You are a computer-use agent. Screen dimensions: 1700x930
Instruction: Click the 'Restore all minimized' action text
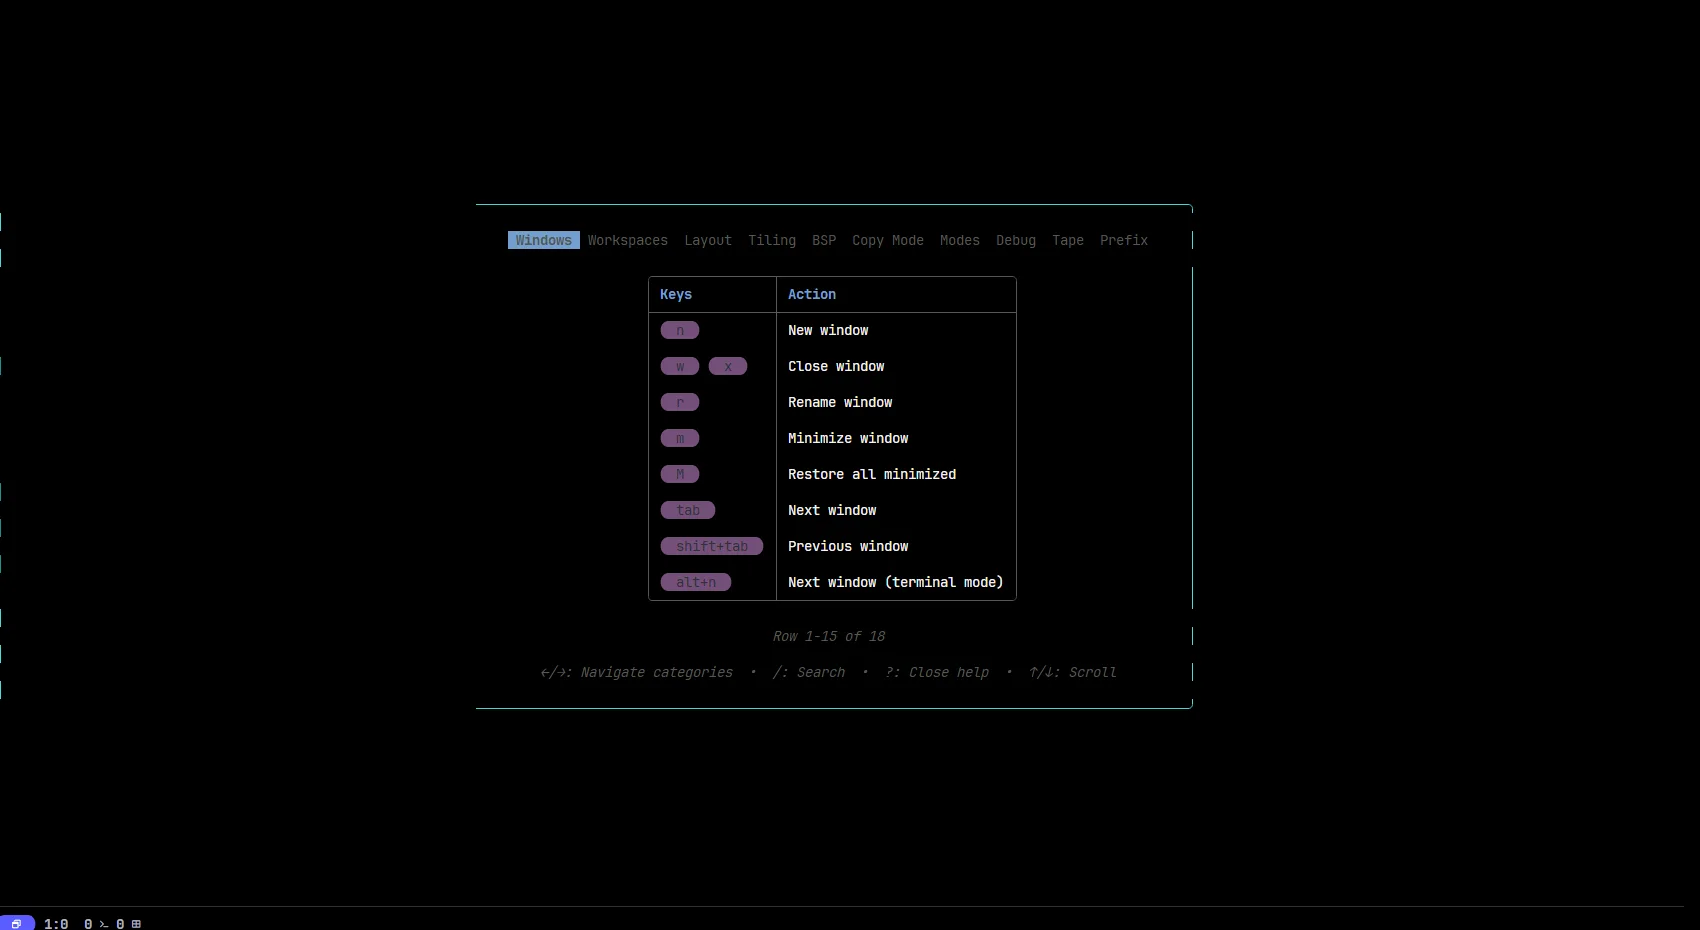pyautogui.click(x=872, y=474)
